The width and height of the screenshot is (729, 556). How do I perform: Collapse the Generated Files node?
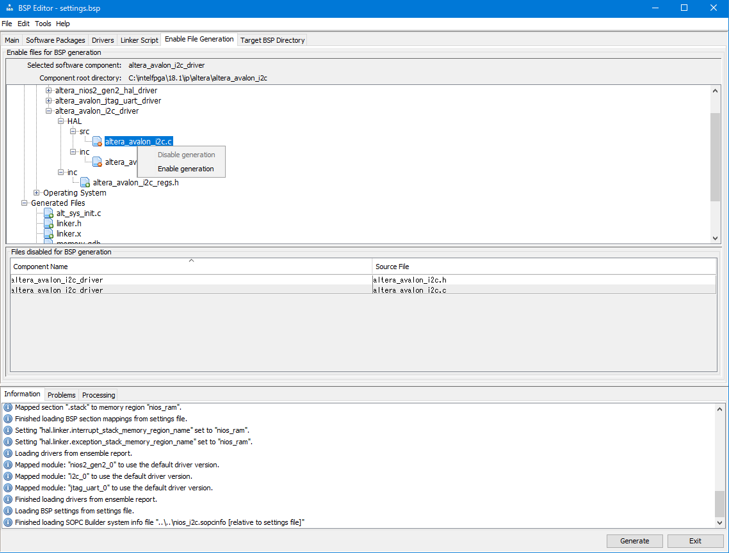tap(24, 203)
